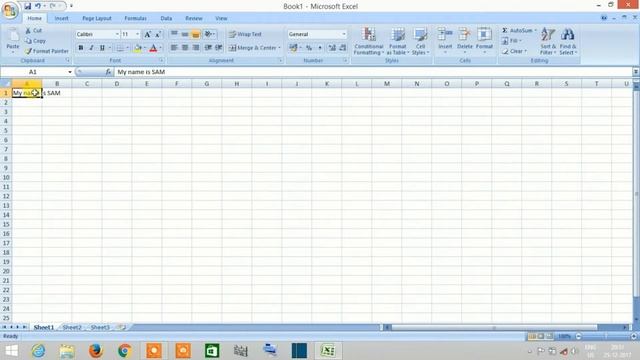The image size is (640, 360).
Task: Expand the Number Format dropdown
Action: pyautogui.click(x=344, y=34)
